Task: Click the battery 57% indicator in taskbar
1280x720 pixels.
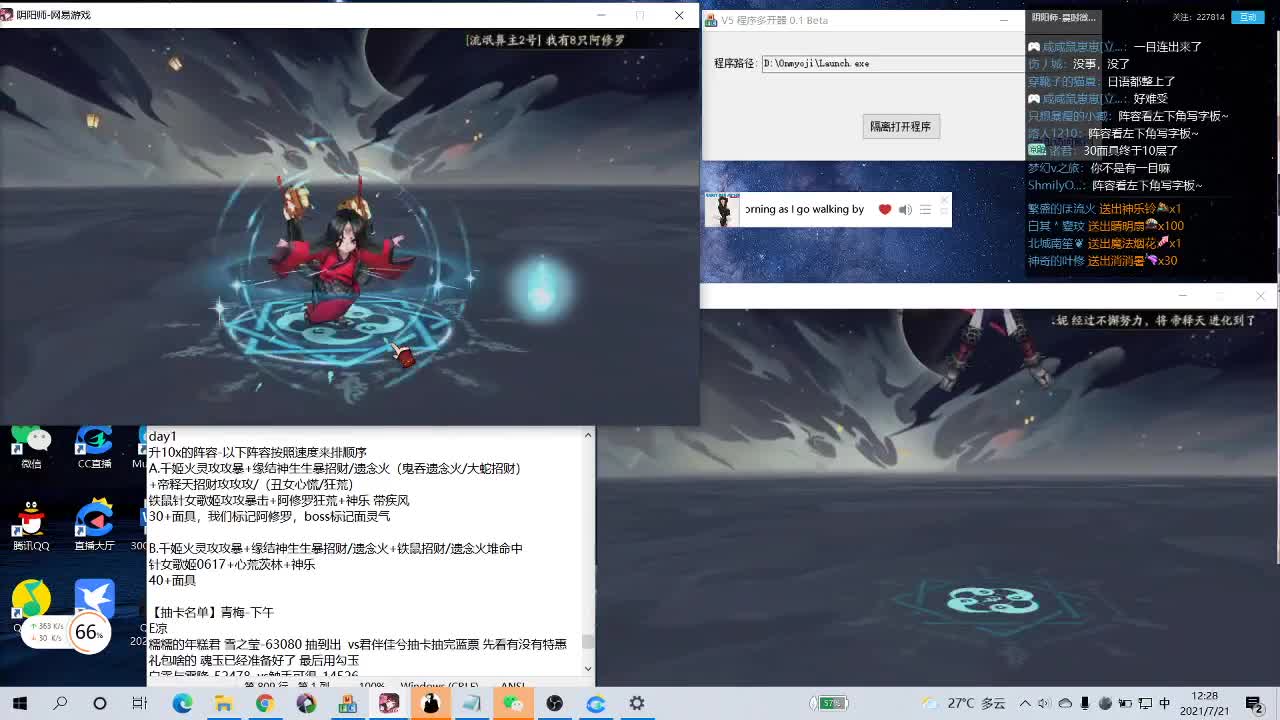Action: [831, 703]
